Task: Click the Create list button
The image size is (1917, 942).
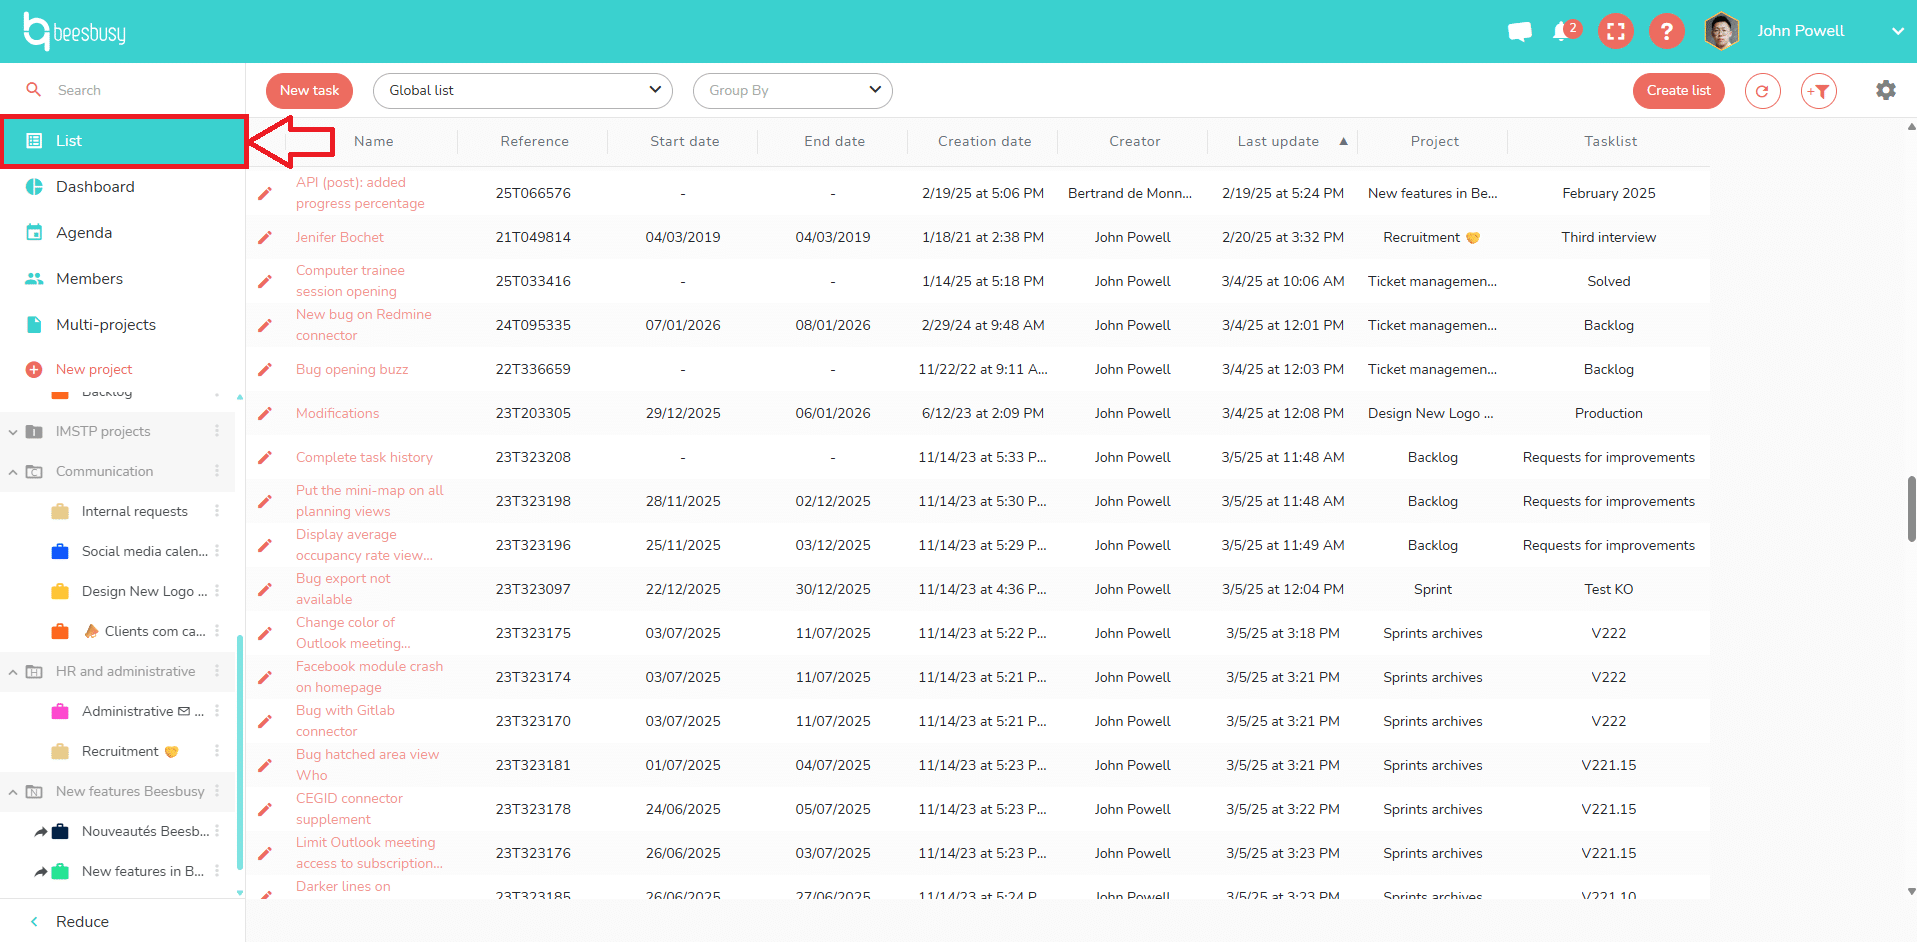Action: 1678,90
